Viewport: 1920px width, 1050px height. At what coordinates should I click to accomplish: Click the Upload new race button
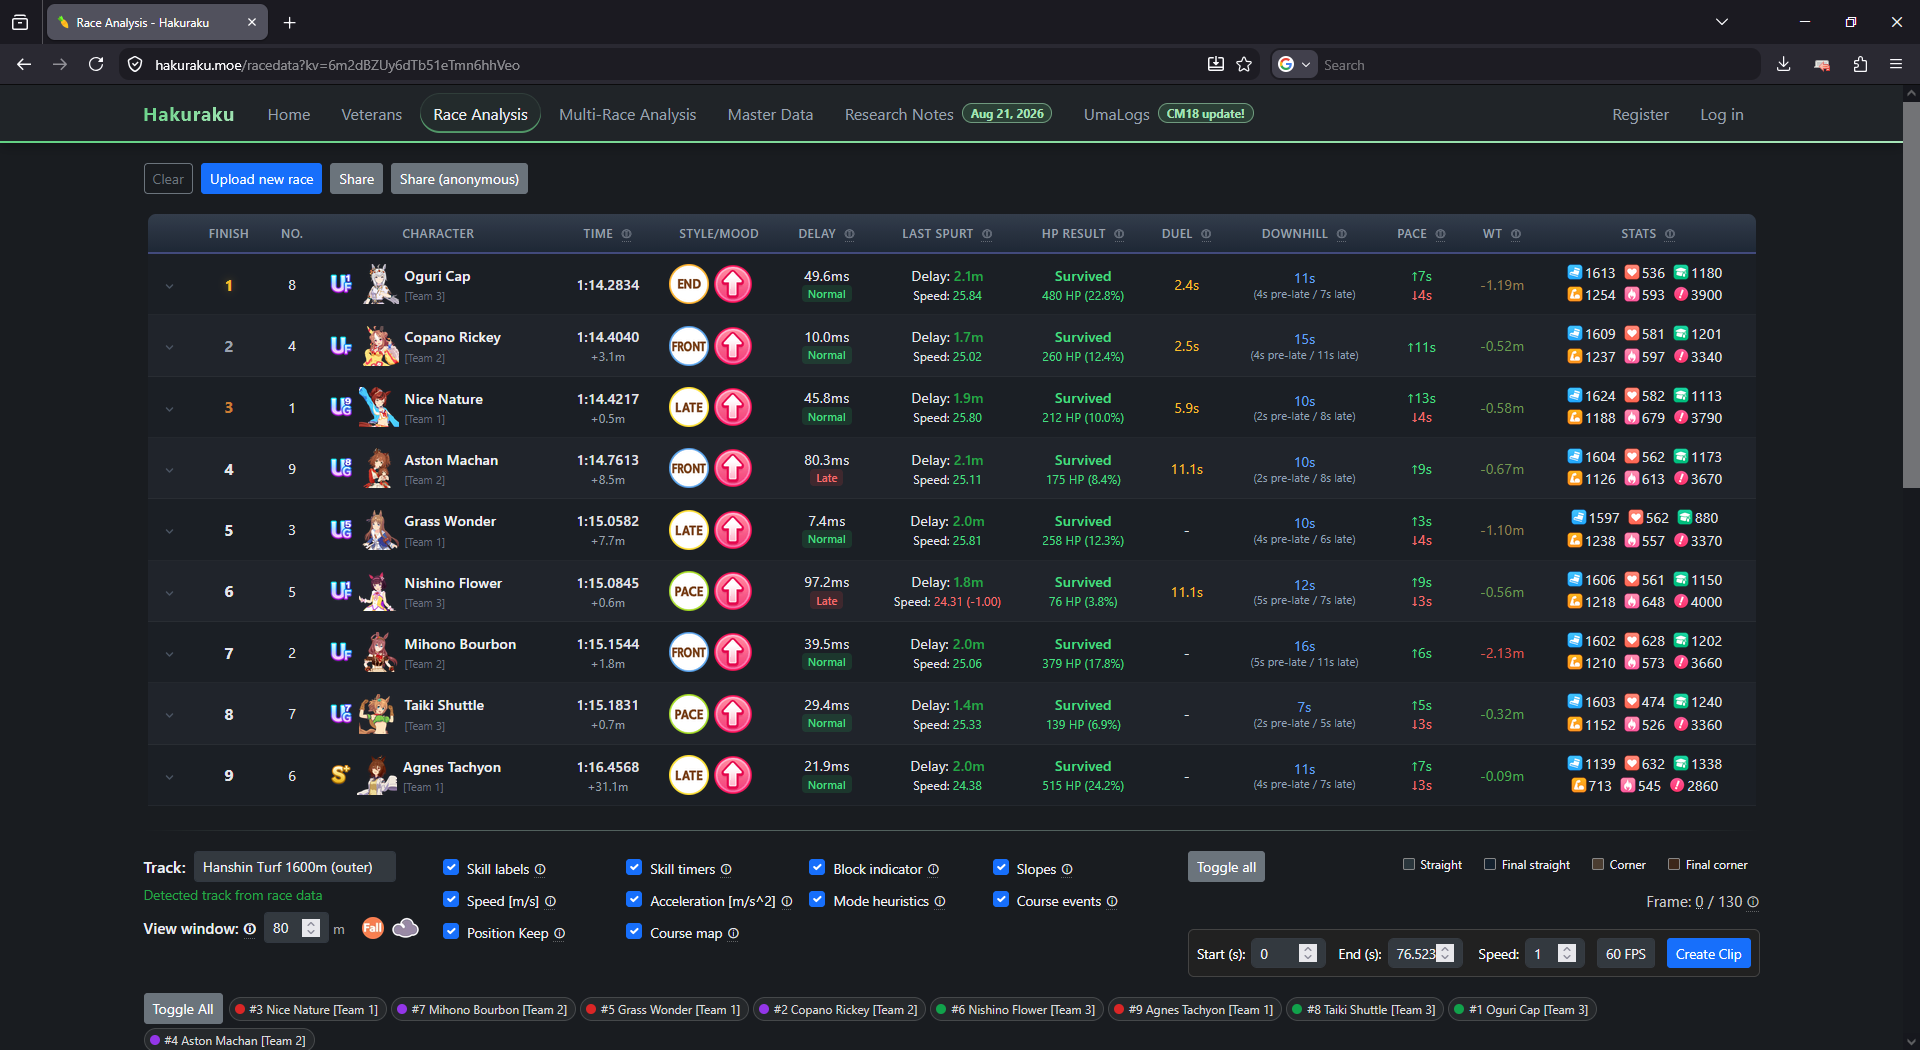(261, 179)
